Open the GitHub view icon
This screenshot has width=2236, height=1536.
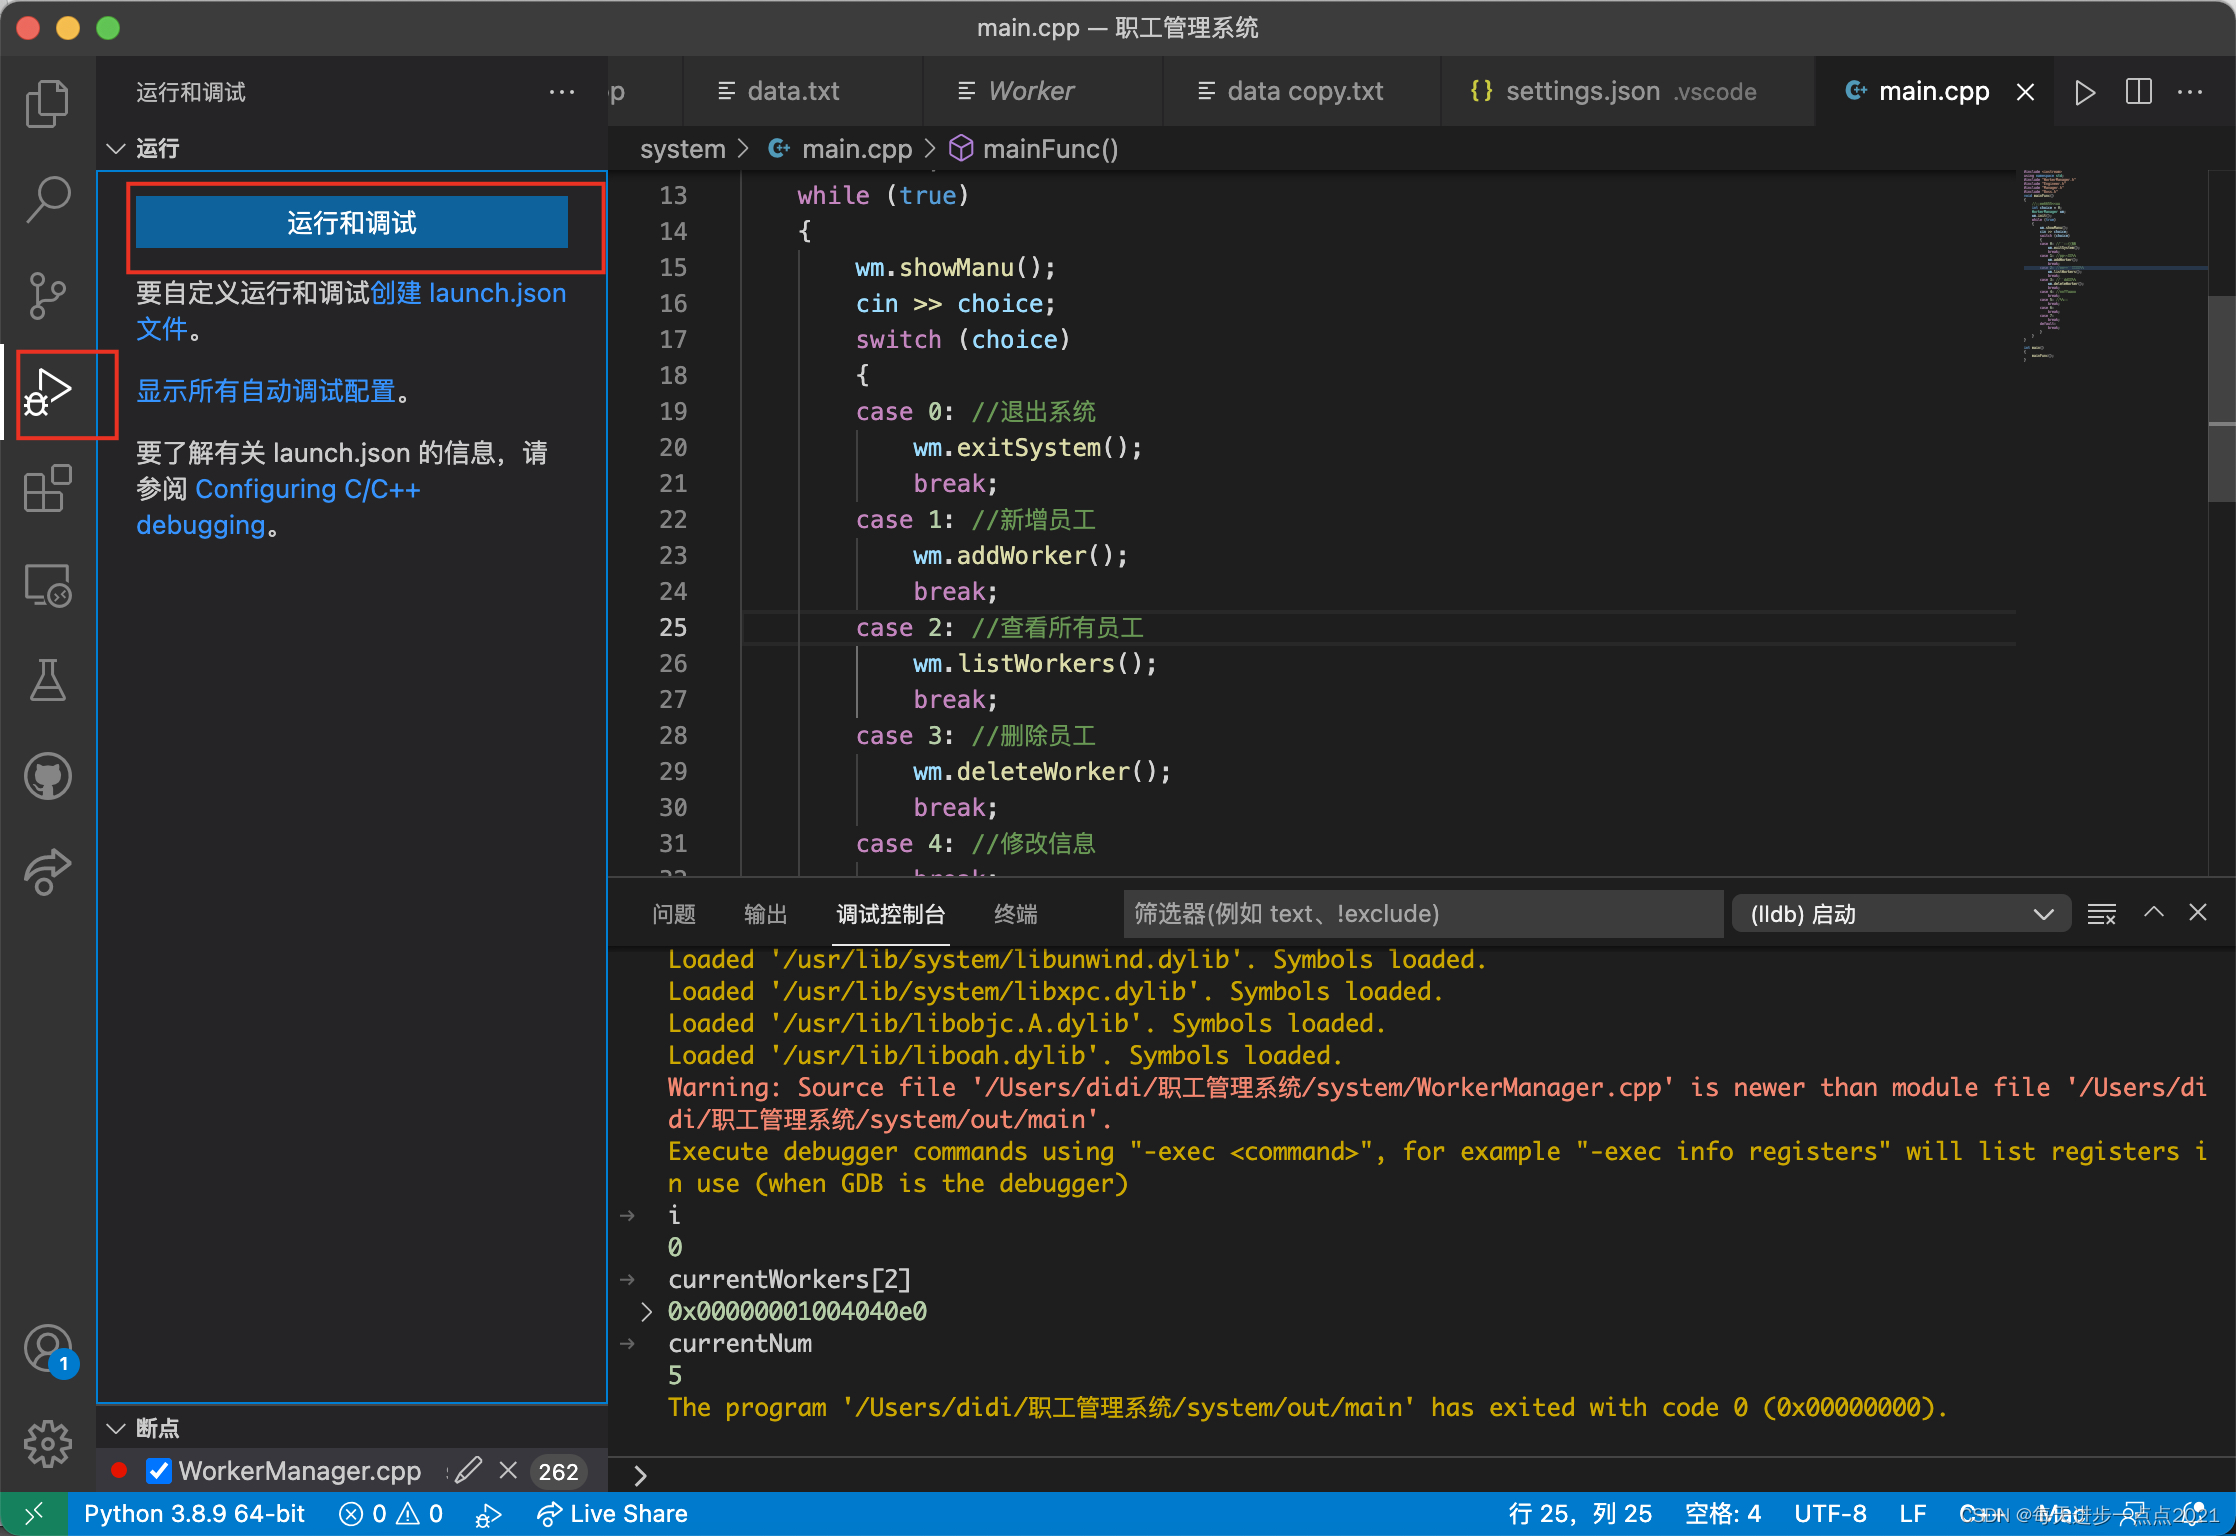click(x=47, y=776)
